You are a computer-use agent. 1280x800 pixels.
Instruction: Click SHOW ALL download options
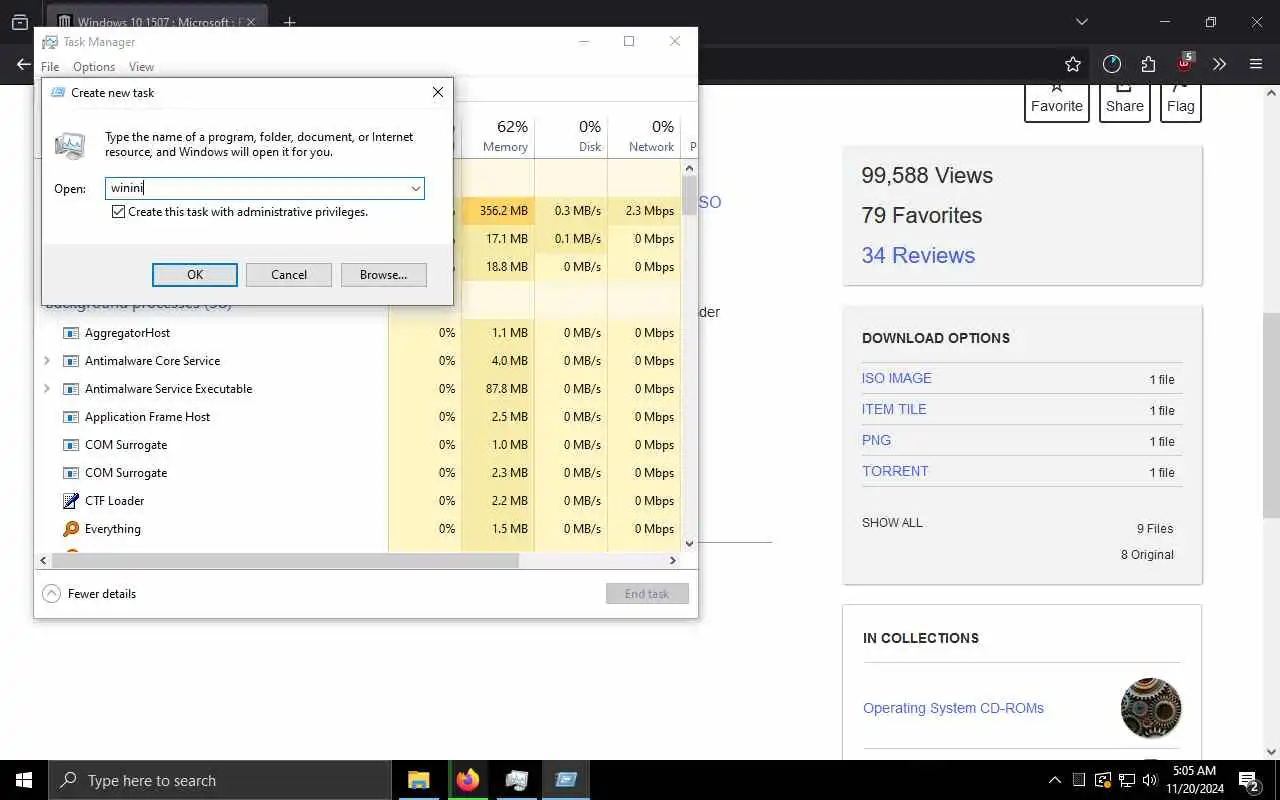pos(892,523)
